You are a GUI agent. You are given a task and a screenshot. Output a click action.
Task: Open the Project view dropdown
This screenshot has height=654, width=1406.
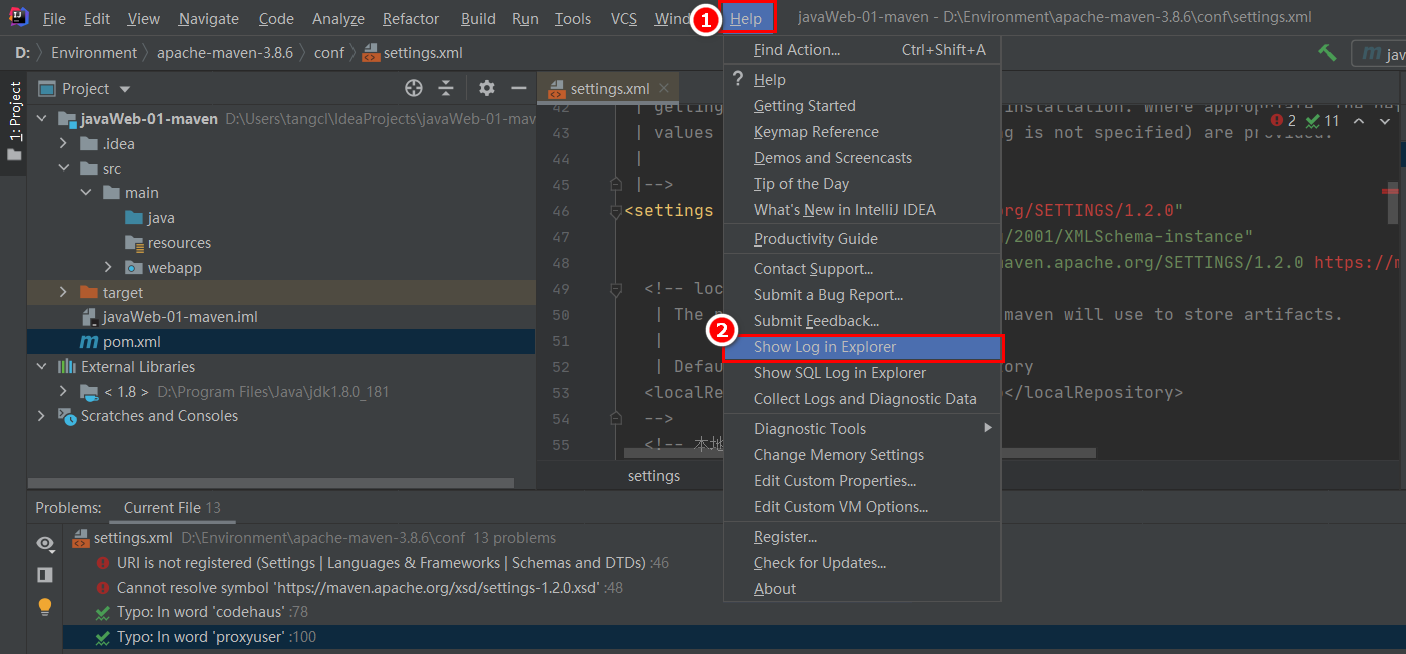(124, 89)
